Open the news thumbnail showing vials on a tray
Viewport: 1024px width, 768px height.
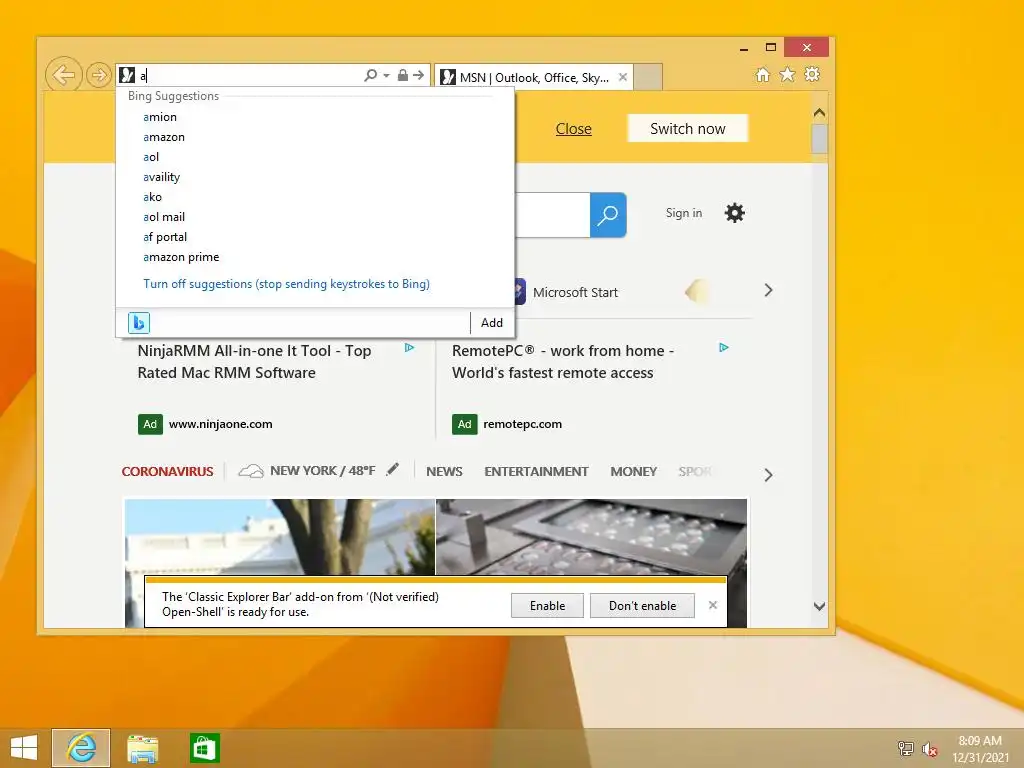click(x=591, y=537)
